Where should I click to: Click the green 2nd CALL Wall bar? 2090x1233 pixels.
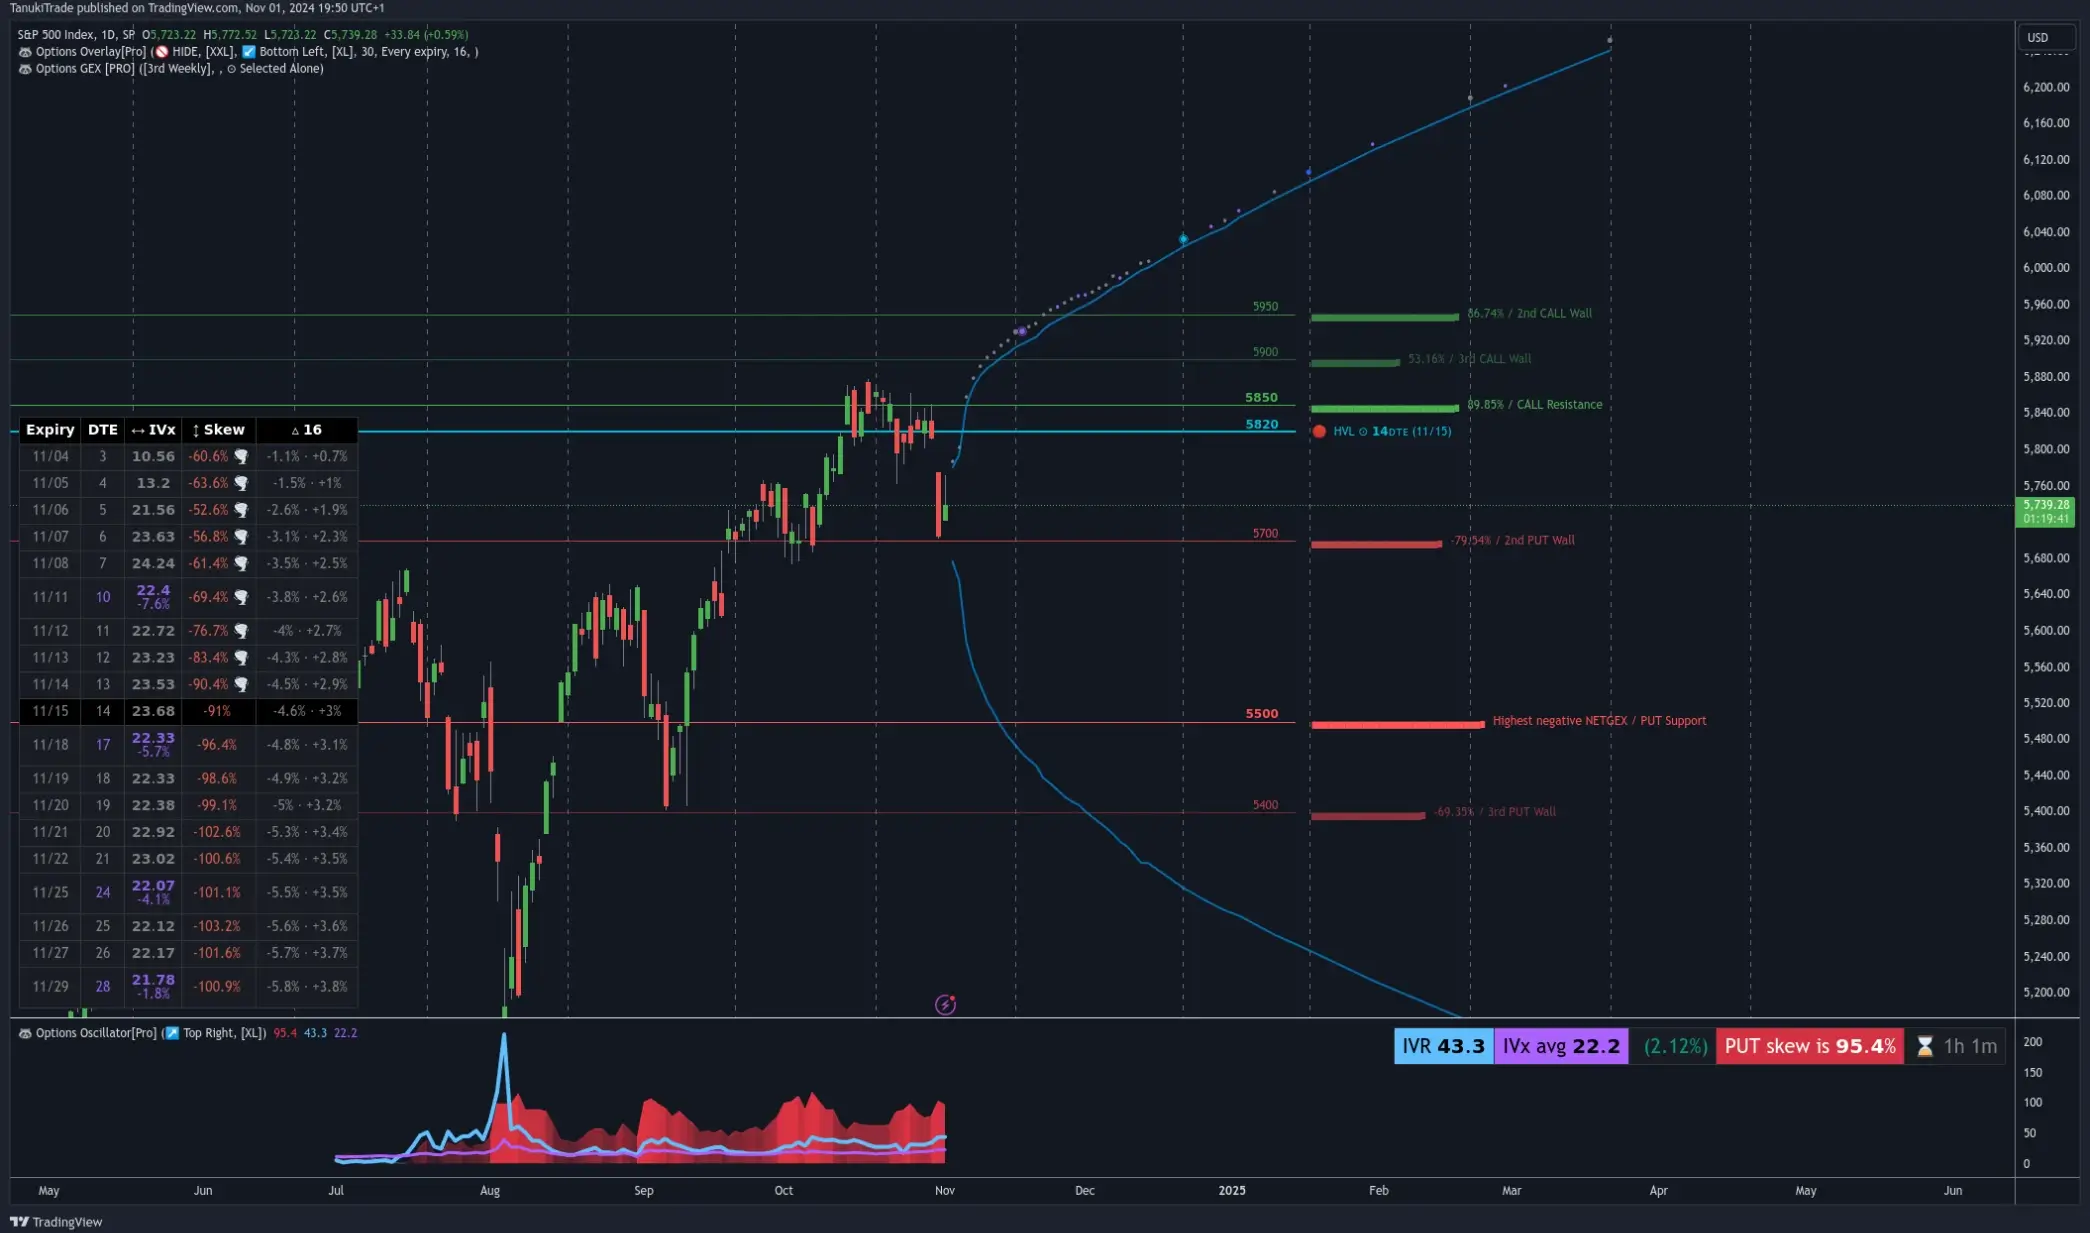(1384, 317)
